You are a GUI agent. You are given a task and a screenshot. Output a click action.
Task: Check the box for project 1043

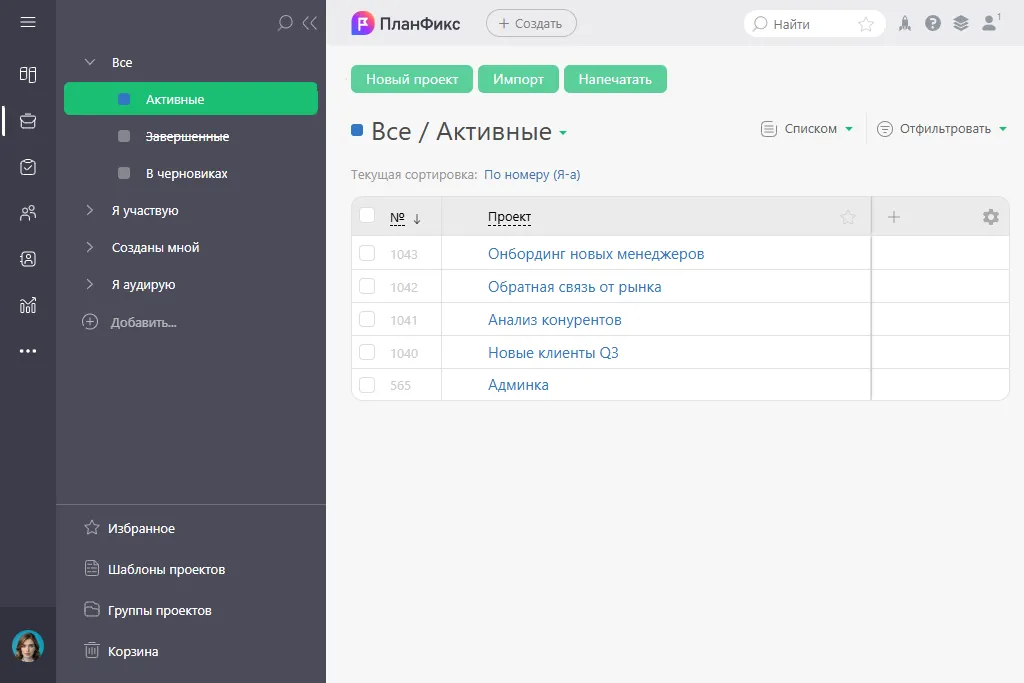(367, 254)
